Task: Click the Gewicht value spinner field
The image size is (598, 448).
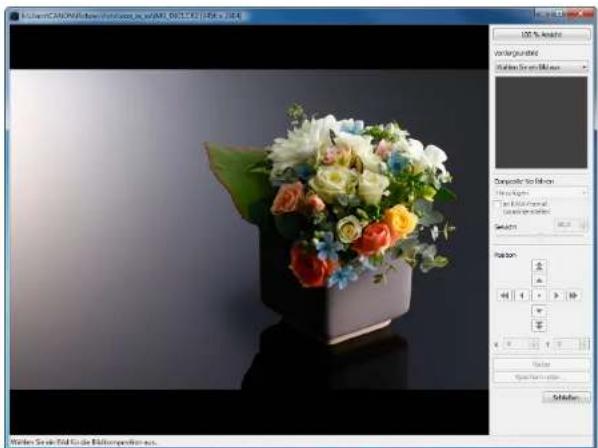Action: point(571,225)
